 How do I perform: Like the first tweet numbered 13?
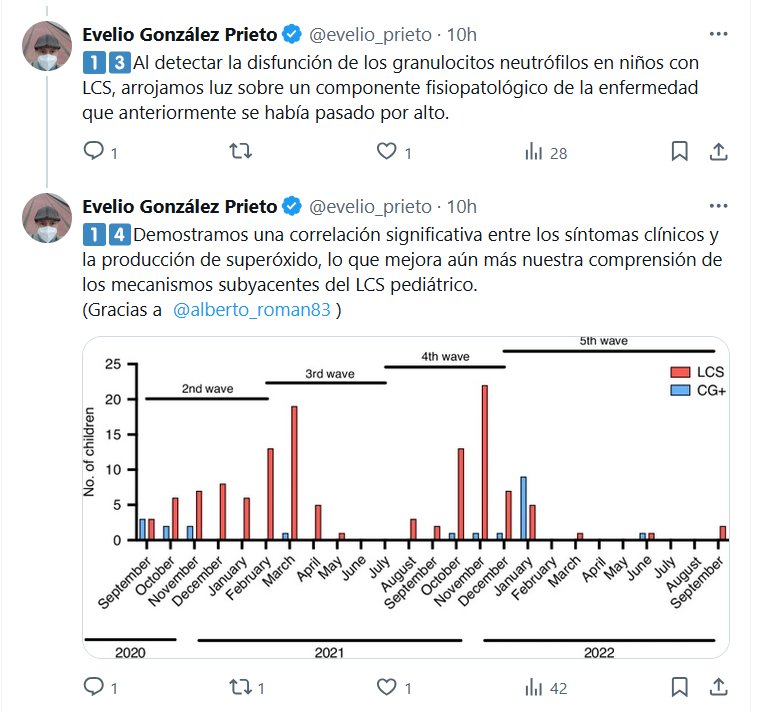[x=387, y=152]
